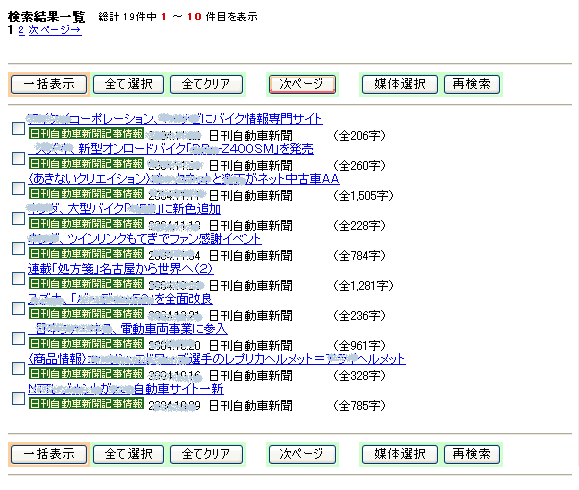Open article about バイク情報専門サイト
This screenshot has height=490, width=579.
point(175,119)
